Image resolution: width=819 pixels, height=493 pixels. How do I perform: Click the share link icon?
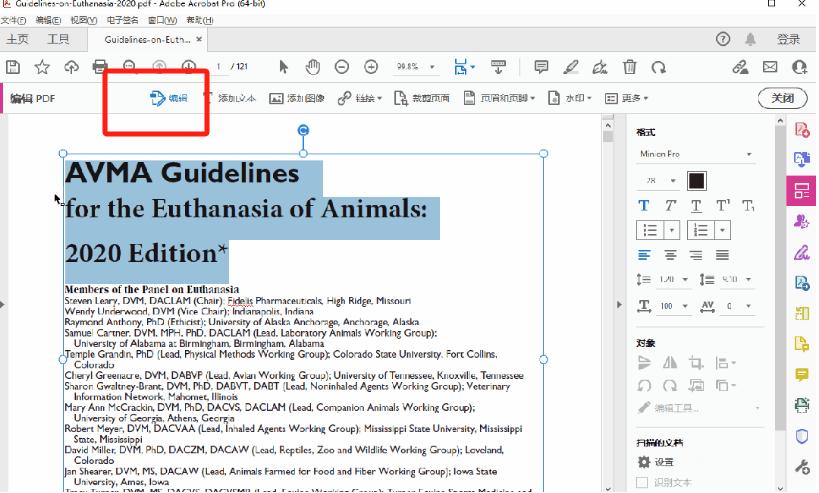pyautogui.click(x=740, y=67)
